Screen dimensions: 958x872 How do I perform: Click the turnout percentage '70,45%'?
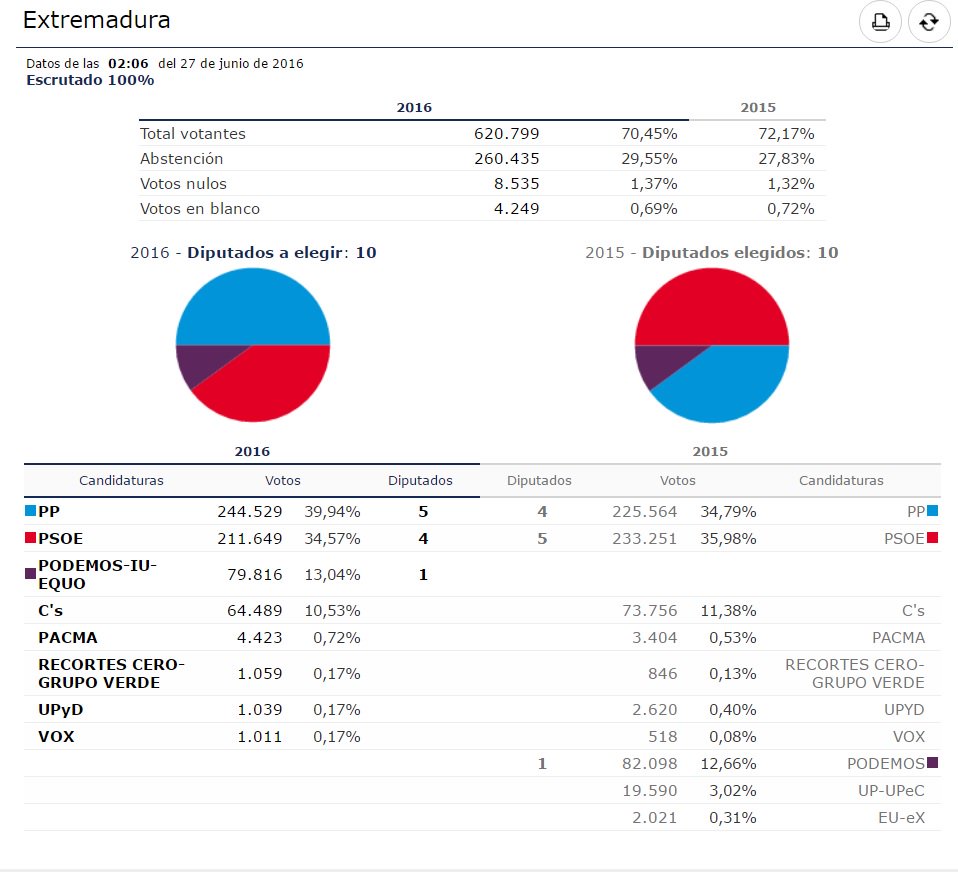point(649,134)
